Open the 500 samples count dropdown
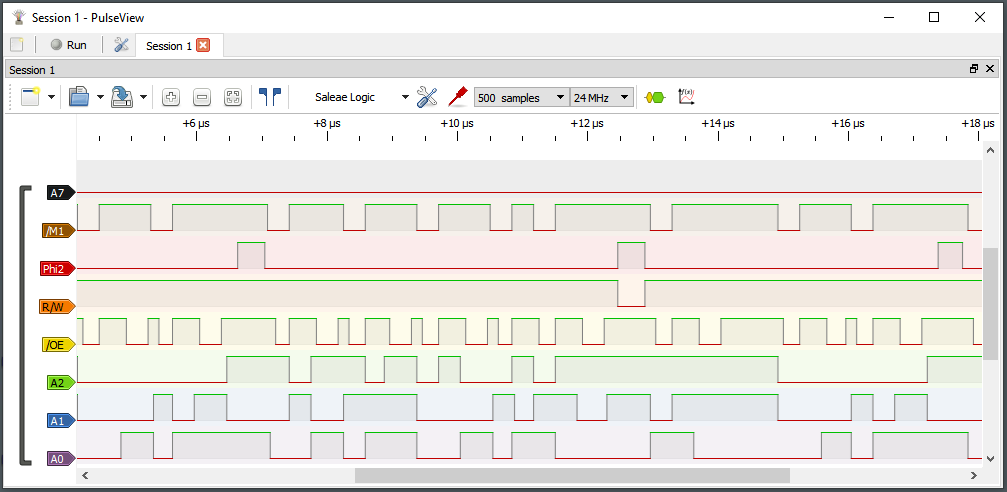The width and height of the screenshot is (1007, 492). point(521,97)
